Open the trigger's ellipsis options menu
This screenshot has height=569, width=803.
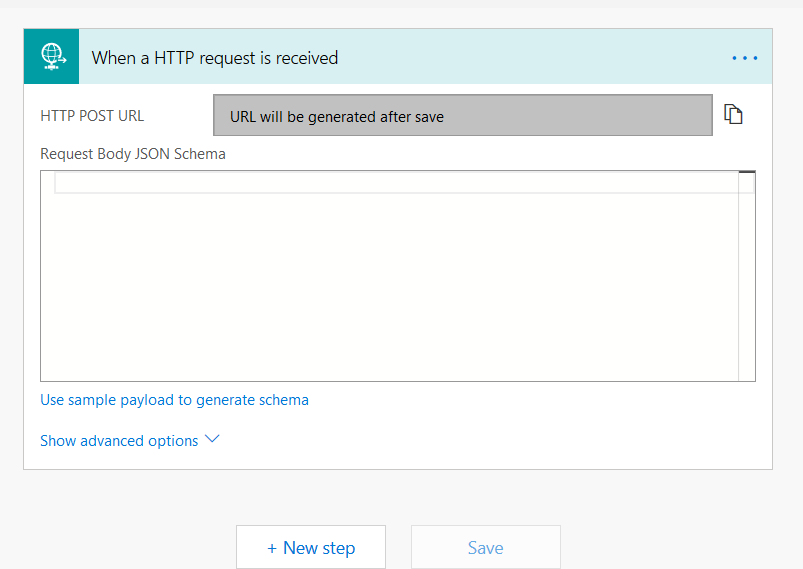pyautogui.click(x=745, y=58)
